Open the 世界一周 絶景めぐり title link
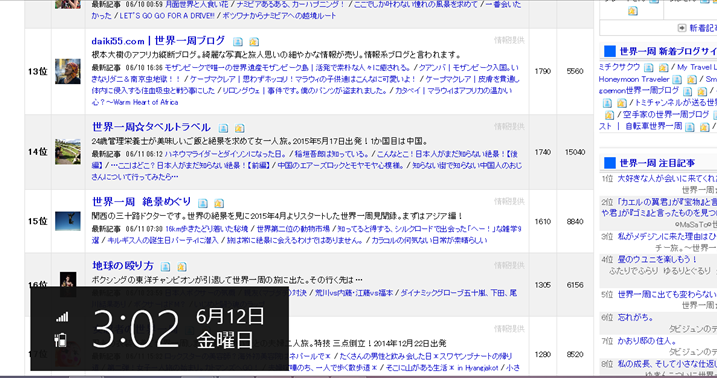The height and width of the screenshot is (378, 717). point(141,202)
